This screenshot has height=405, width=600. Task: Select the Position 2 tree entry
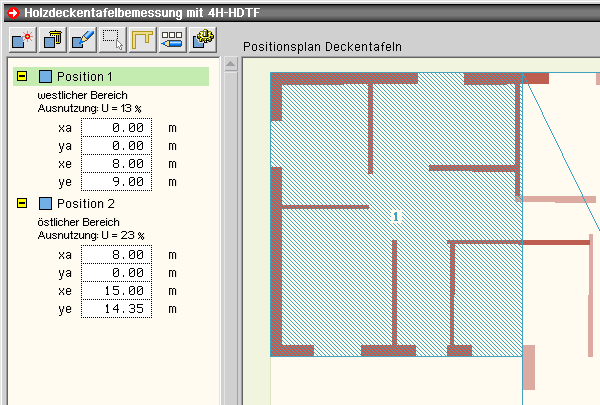(x=85, y=204)
